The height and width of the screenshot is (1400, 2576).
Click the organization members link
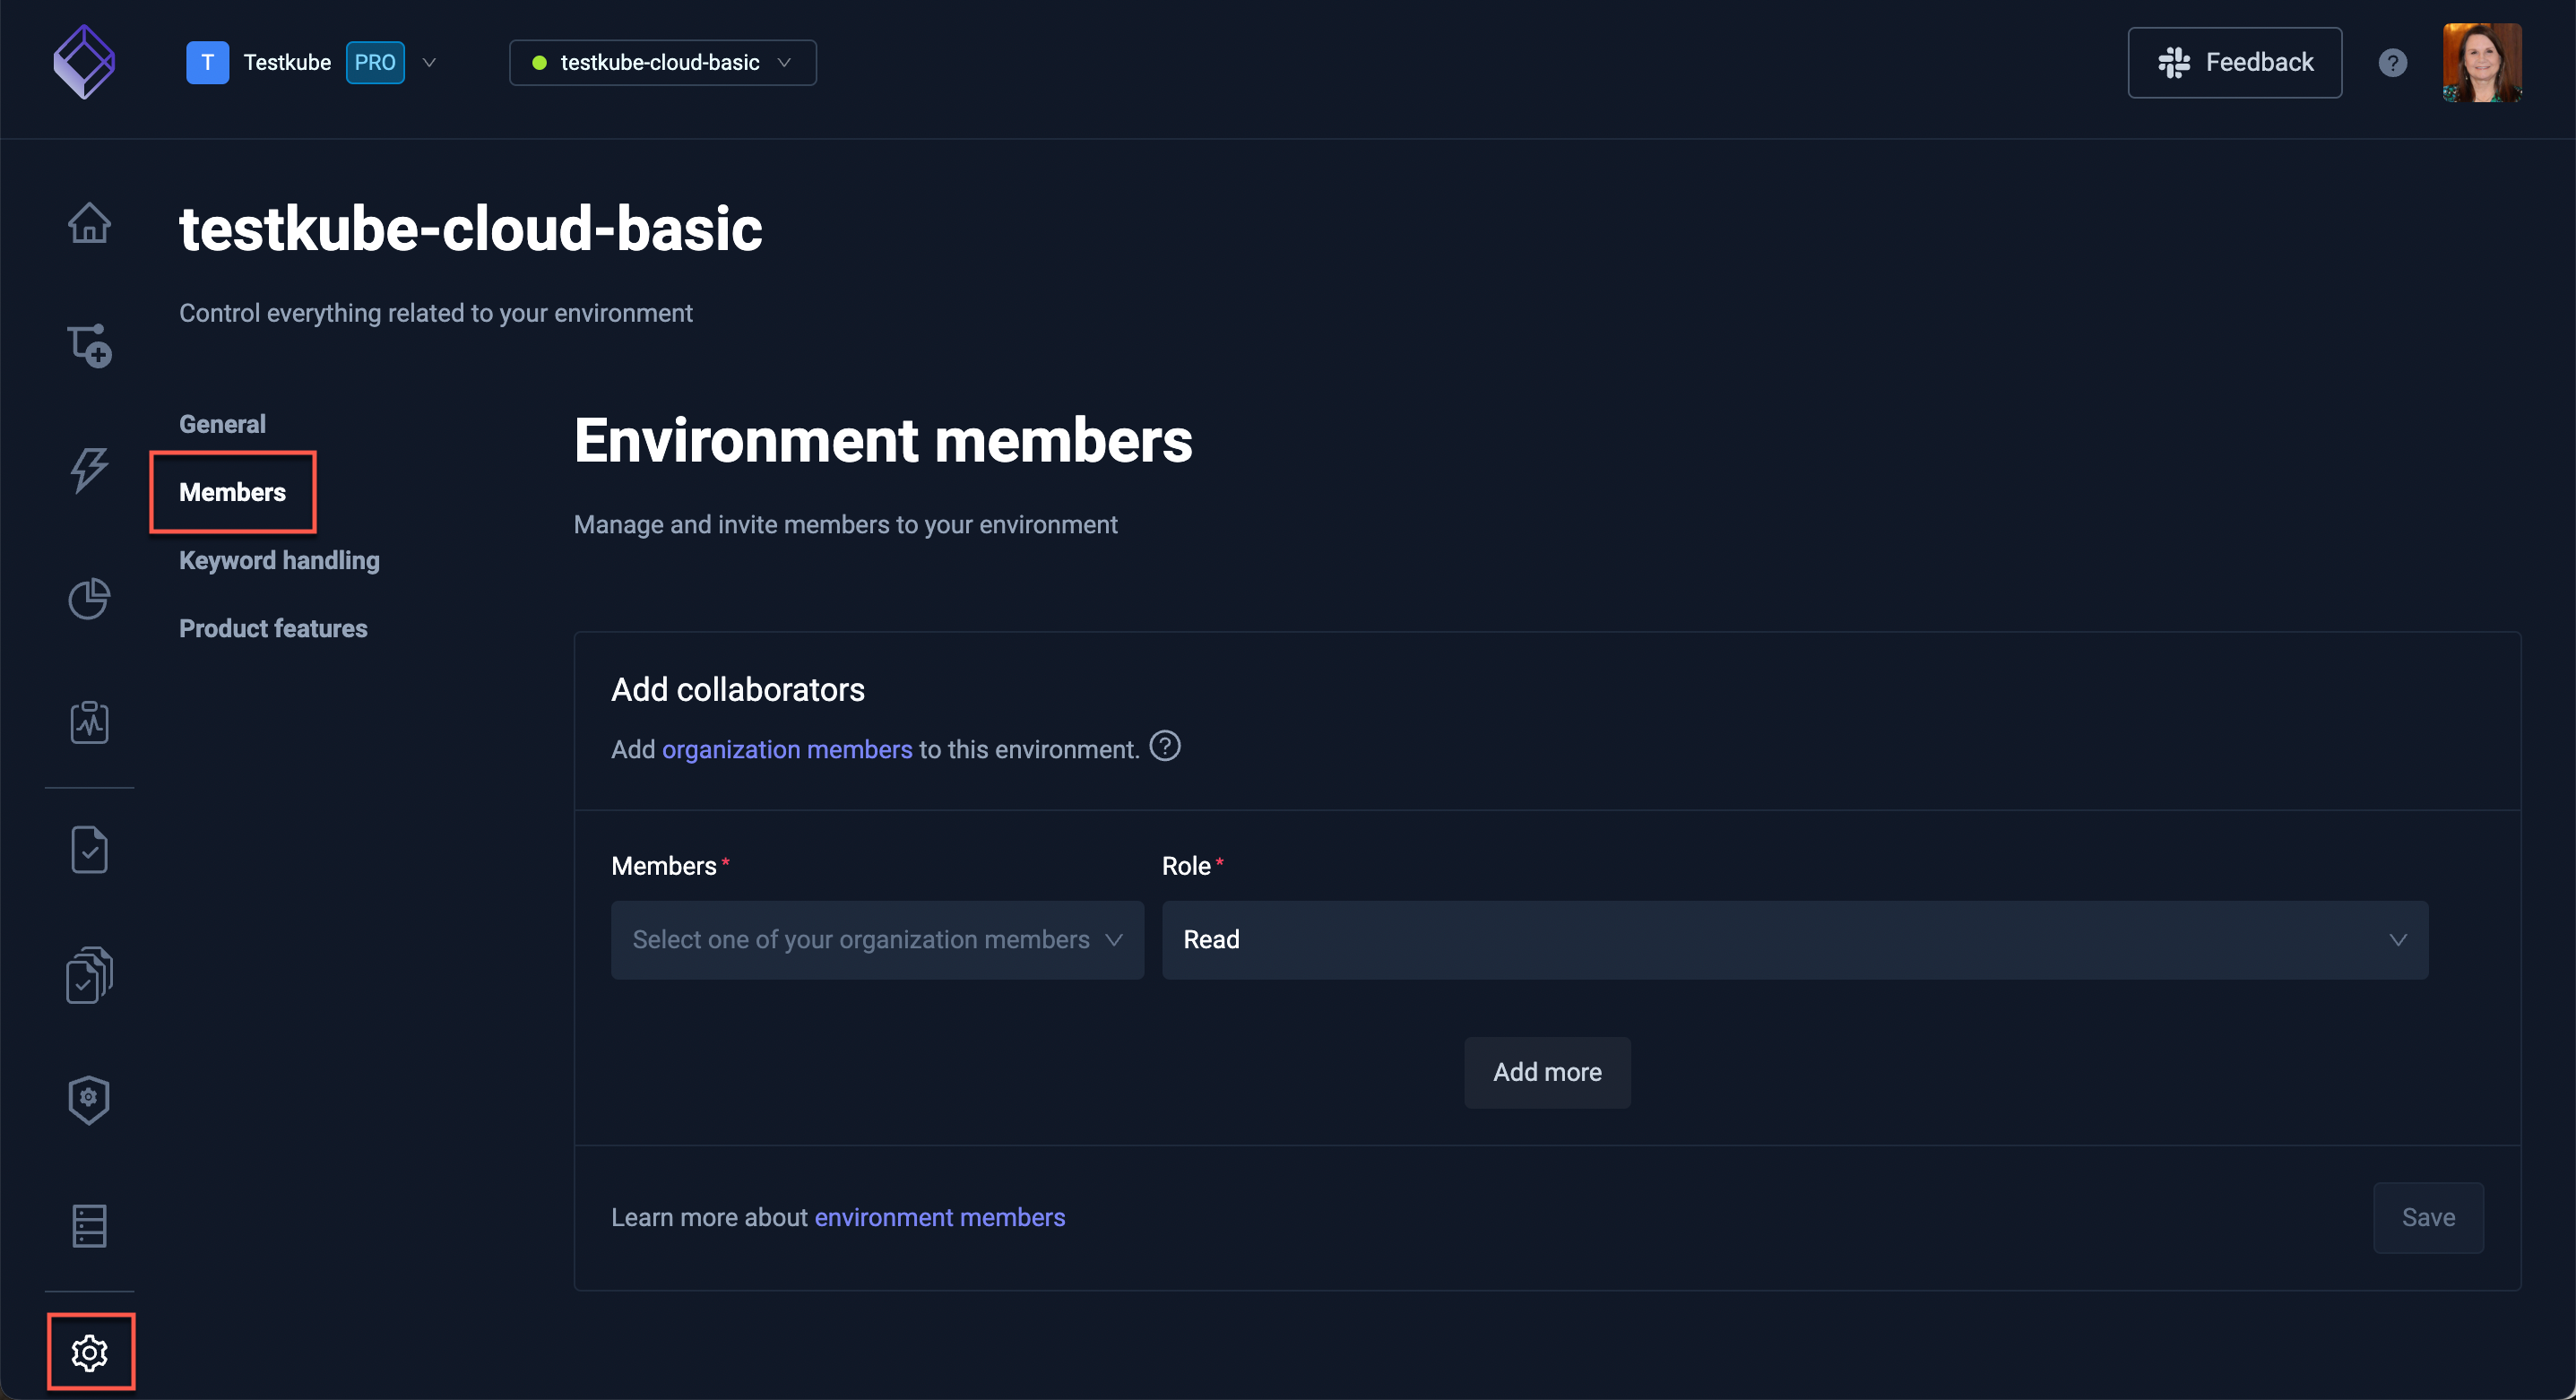coord(786,748)
